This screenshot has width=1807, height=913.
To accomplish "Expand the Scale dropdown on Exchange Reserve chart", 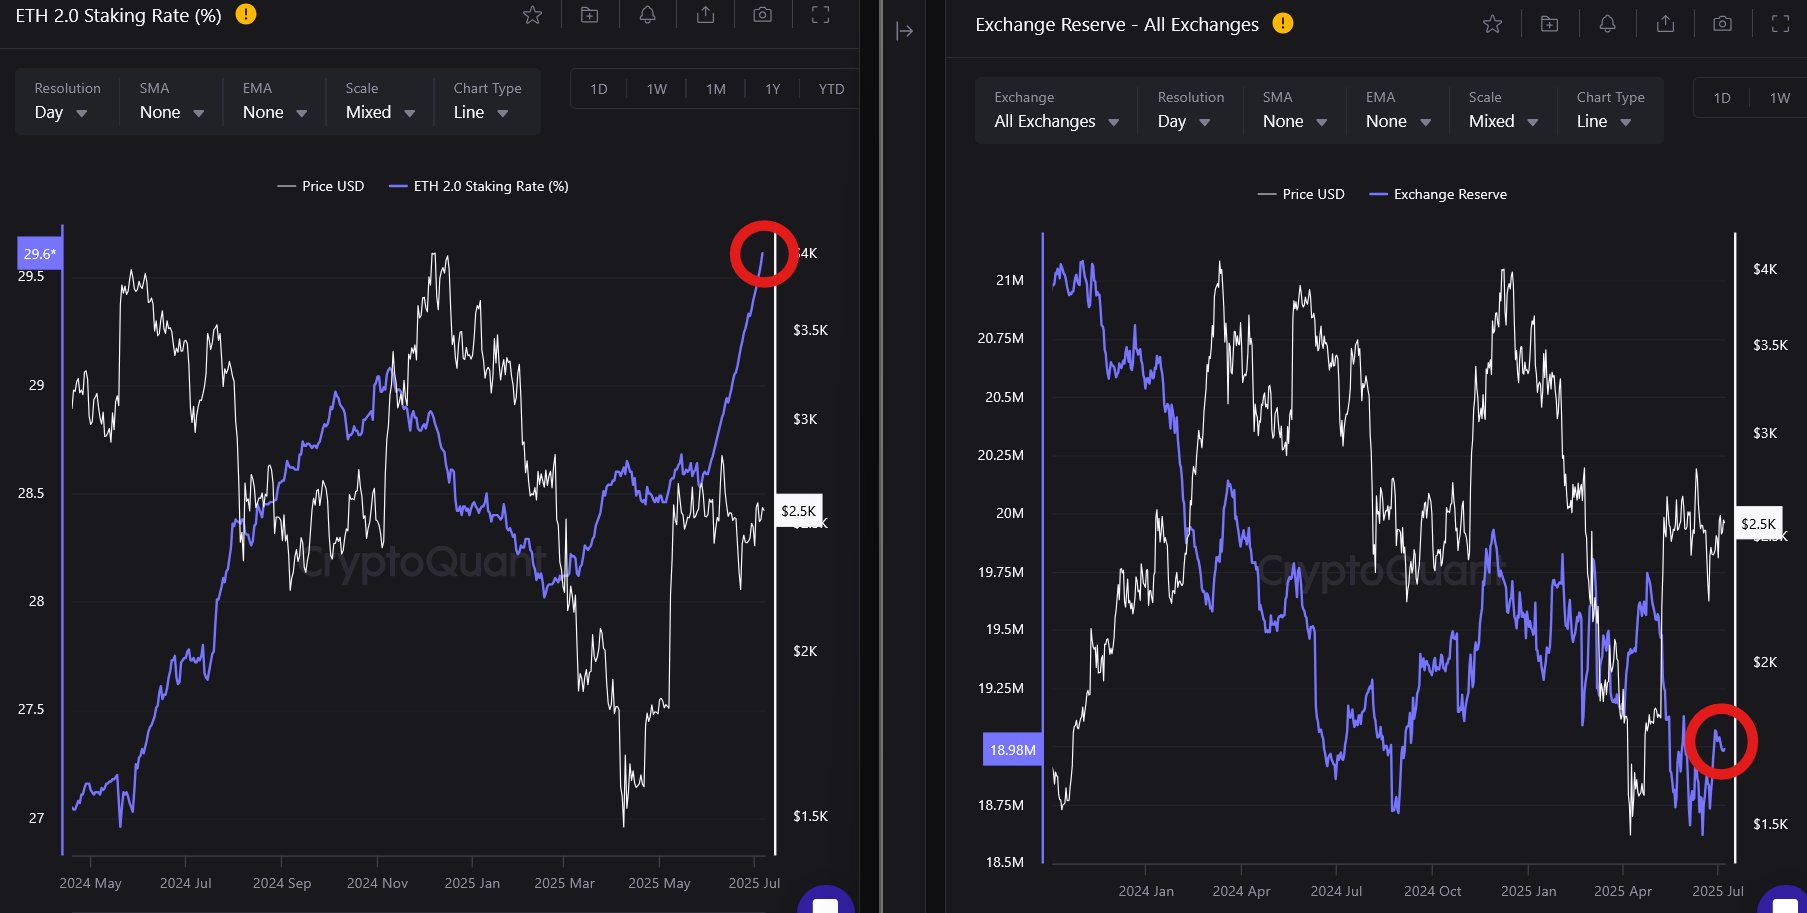I will point(1501,121).
